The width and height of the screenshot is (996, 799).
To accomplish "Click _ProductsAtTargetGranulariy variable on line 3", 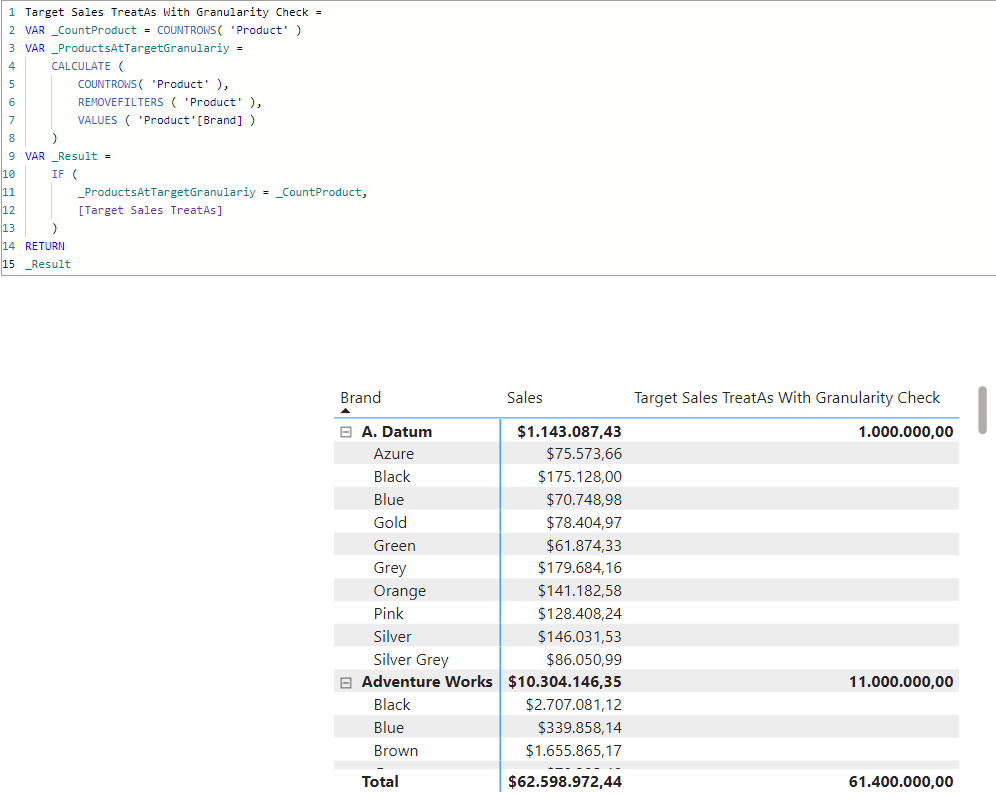I will (x=140, y=48).
